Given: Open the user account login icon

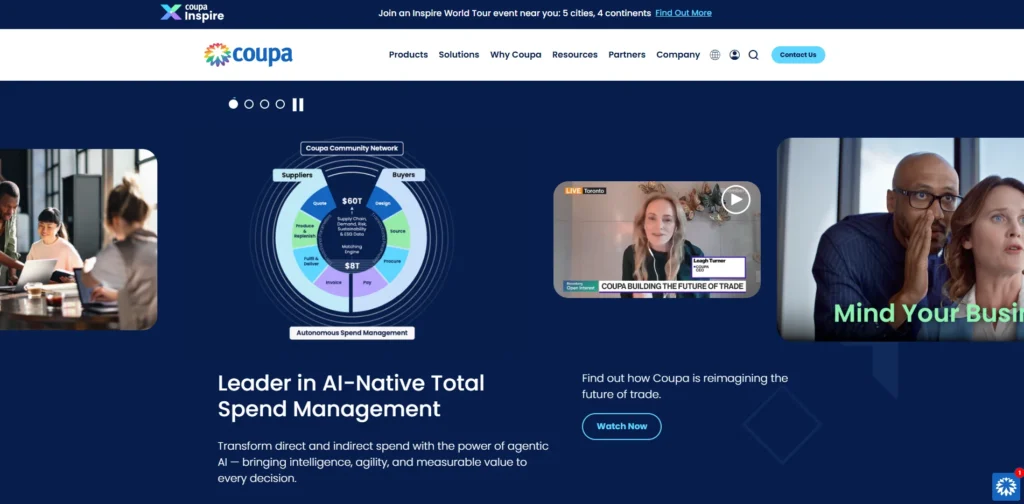Looking at the screenshot, I should coord(735,55).
